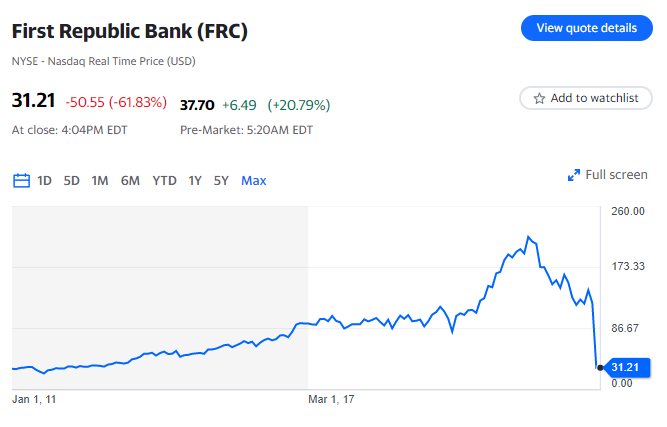This screenshot has height=427, width=667.
Task: Click the Jan 1, 11 axis label
Action: click(34, 399)
